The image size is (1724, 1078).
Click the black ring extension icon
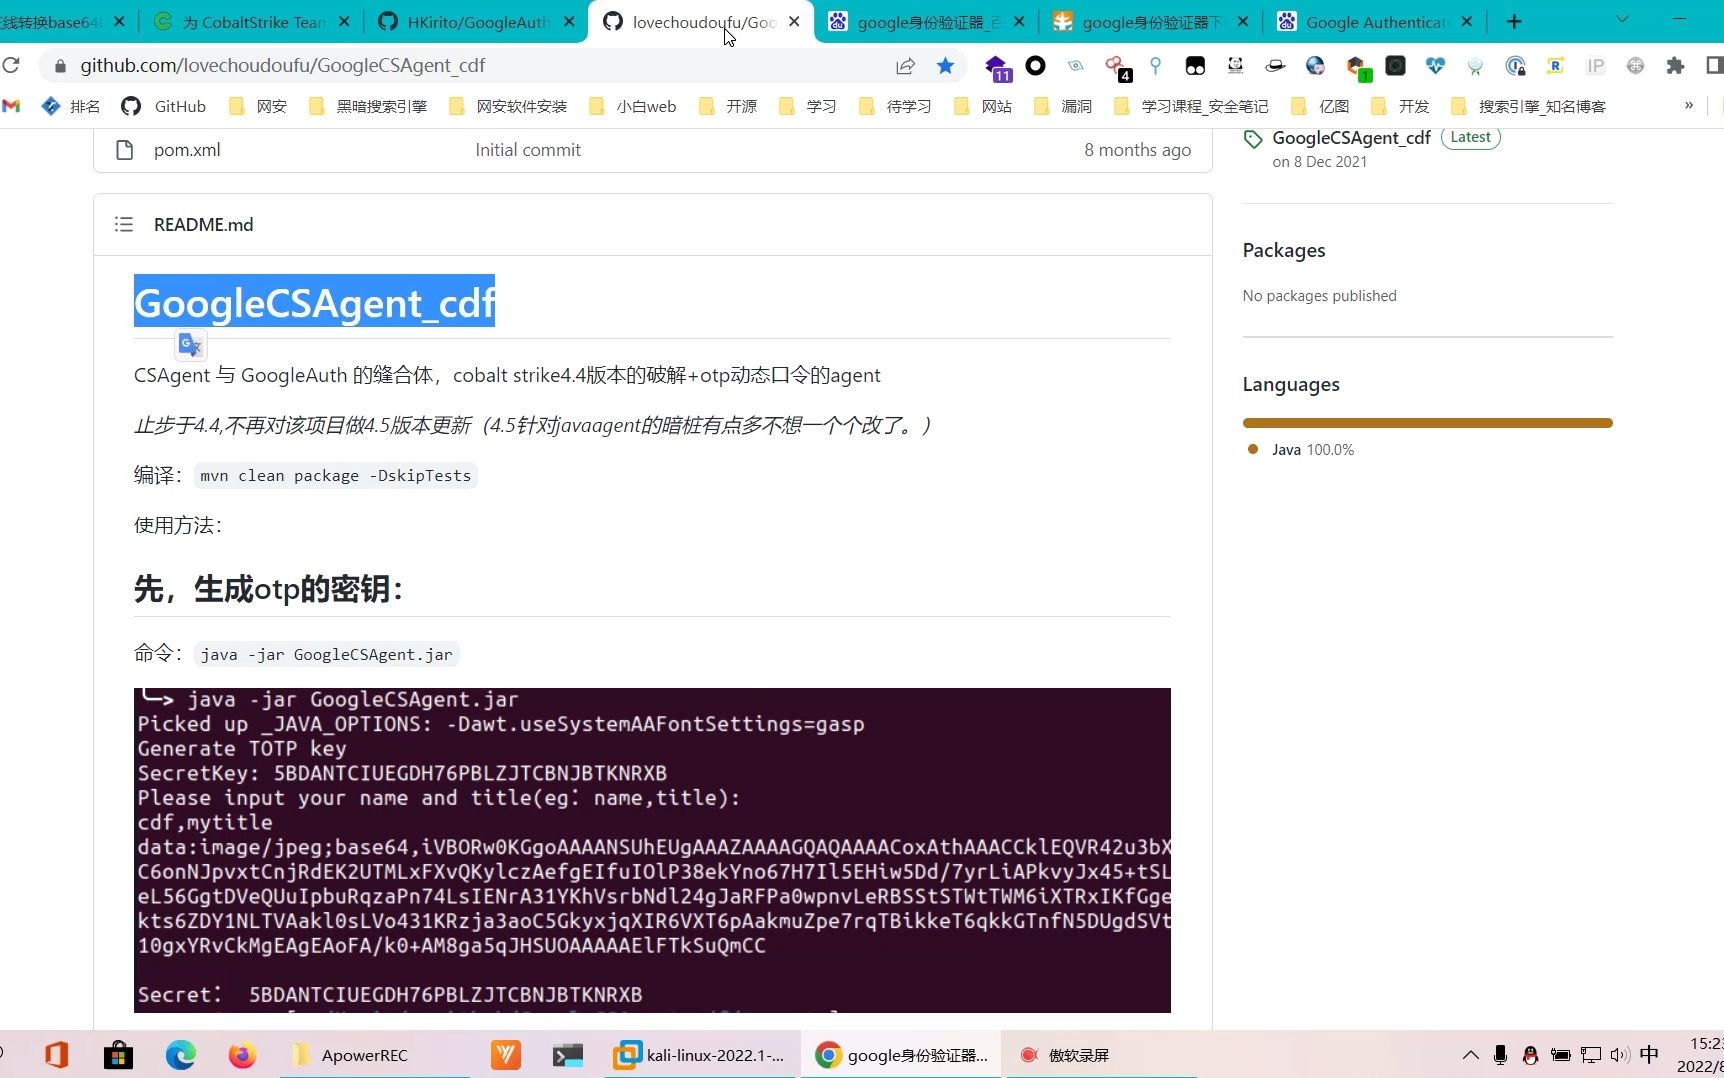1036,66
